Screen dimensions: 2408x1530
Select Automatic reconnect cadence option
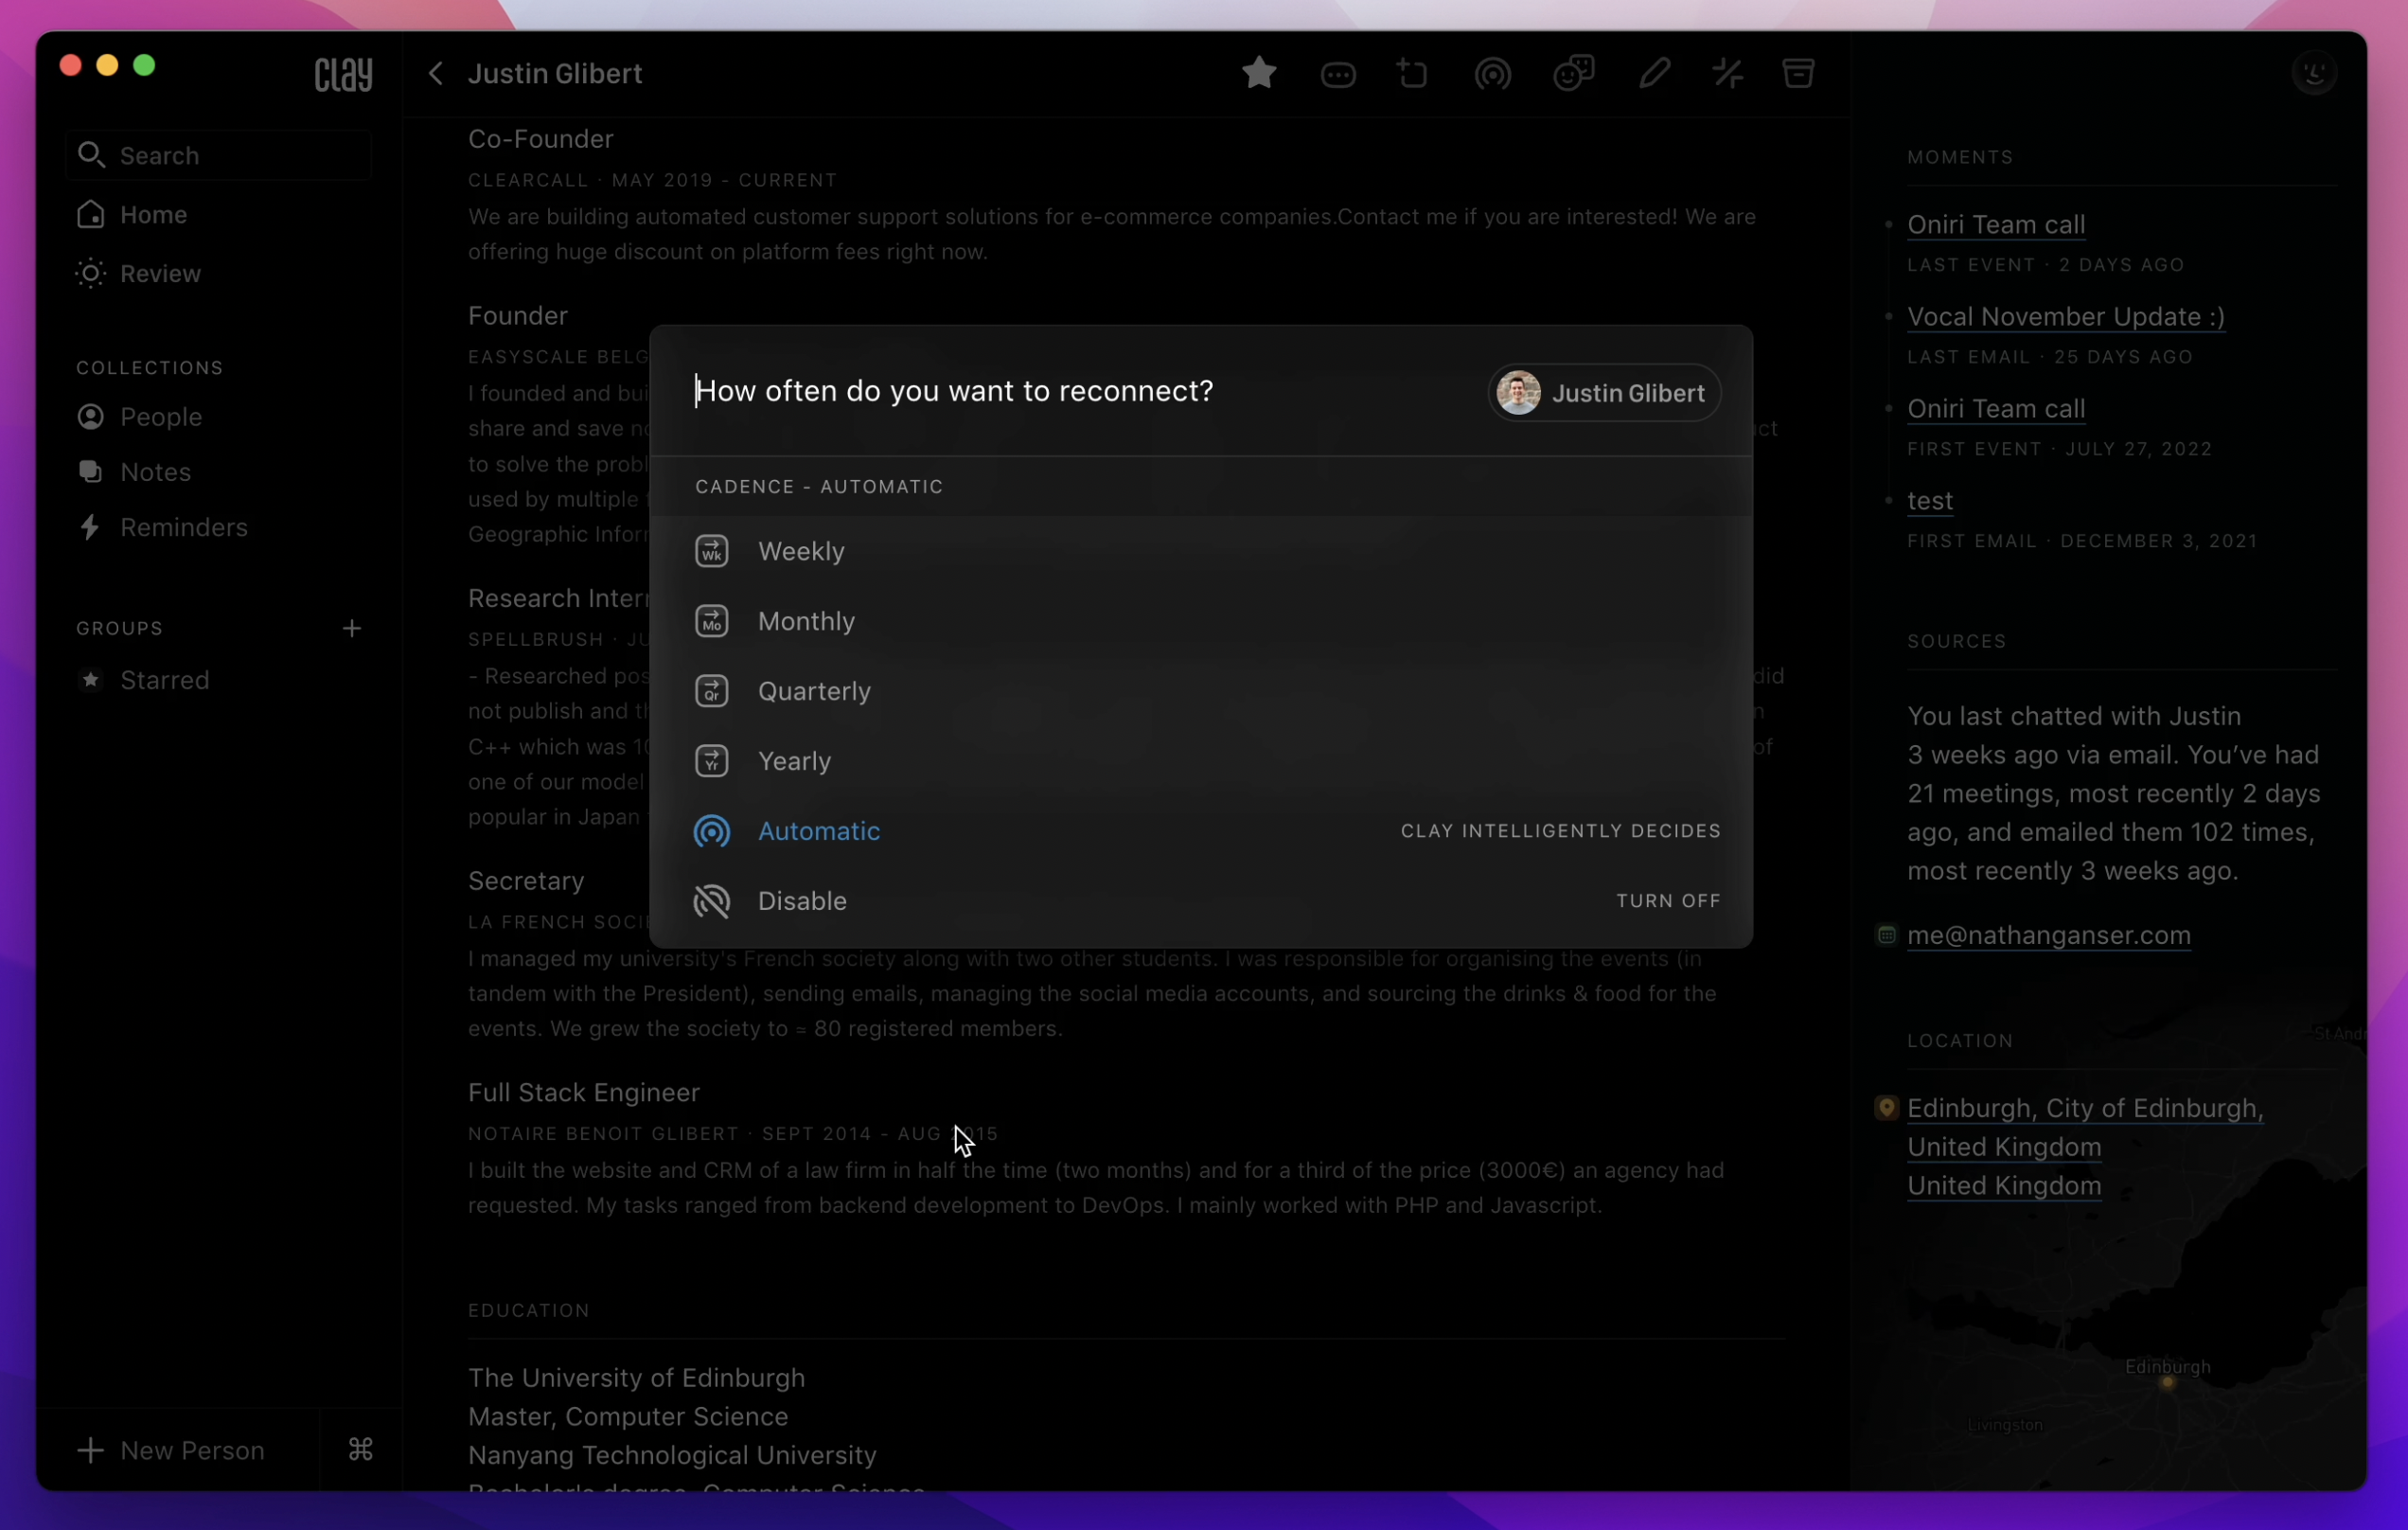coord(820,830)
